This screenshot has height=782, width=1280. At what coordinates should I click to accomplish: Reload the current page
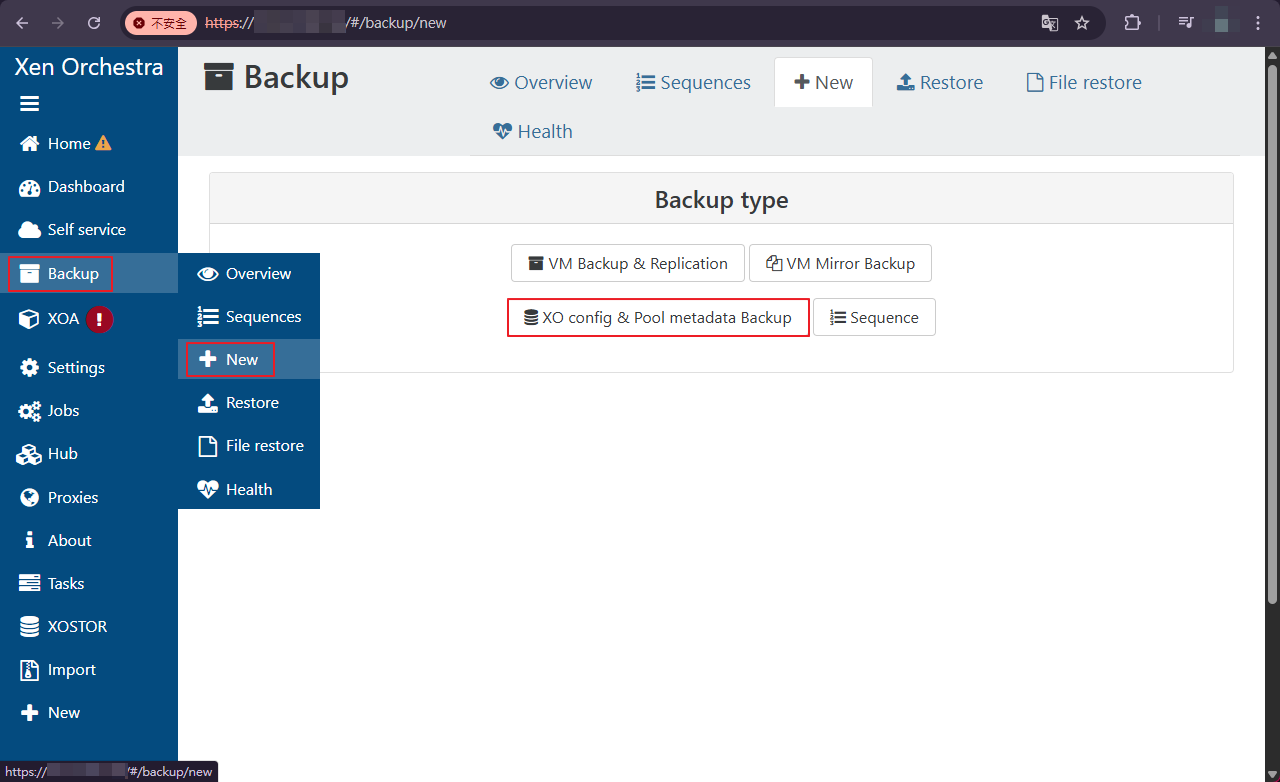[x=94, y=23]
